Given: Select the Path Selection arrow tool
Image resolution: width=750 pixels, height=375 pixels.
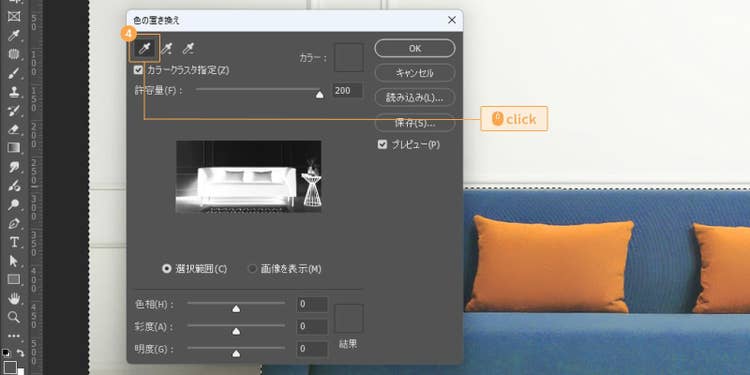Looking at the screenshot, I should (x=14, y=261).
